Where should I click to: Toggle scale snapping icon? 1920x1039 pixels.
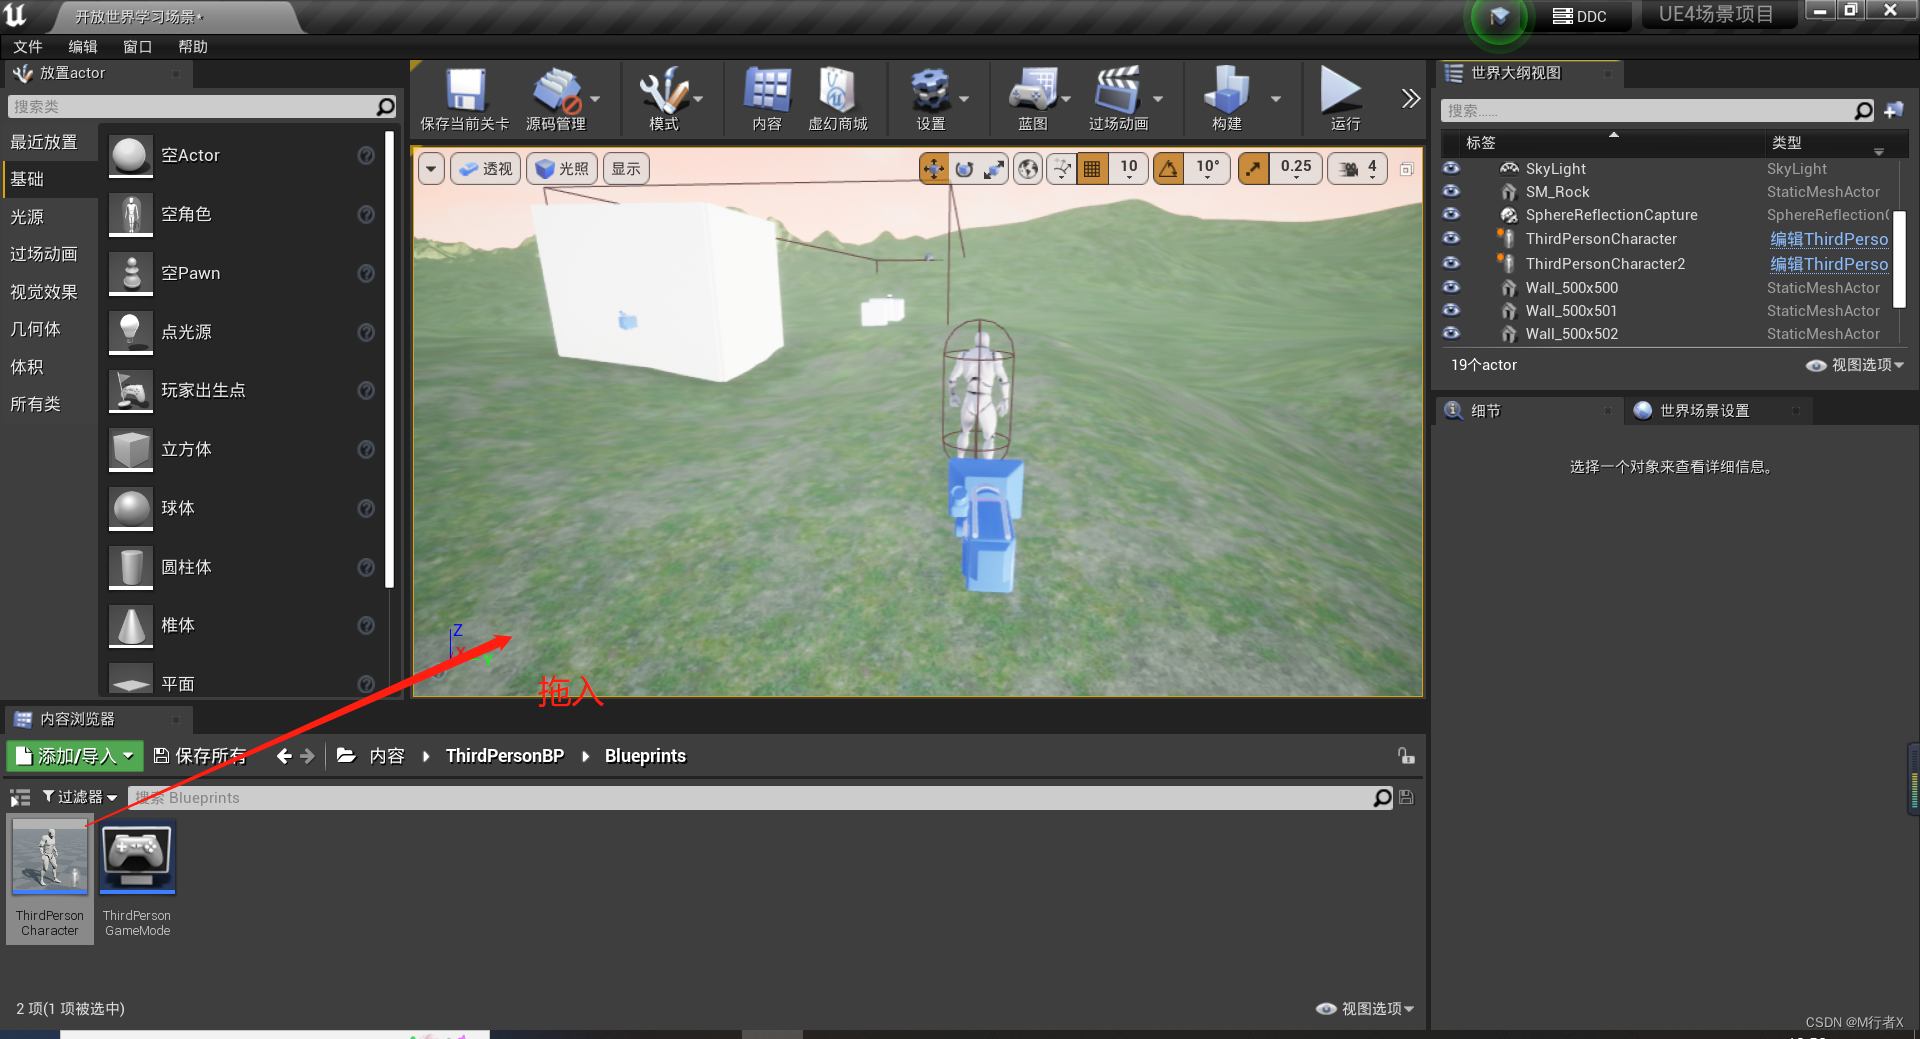coord(1253,169)
